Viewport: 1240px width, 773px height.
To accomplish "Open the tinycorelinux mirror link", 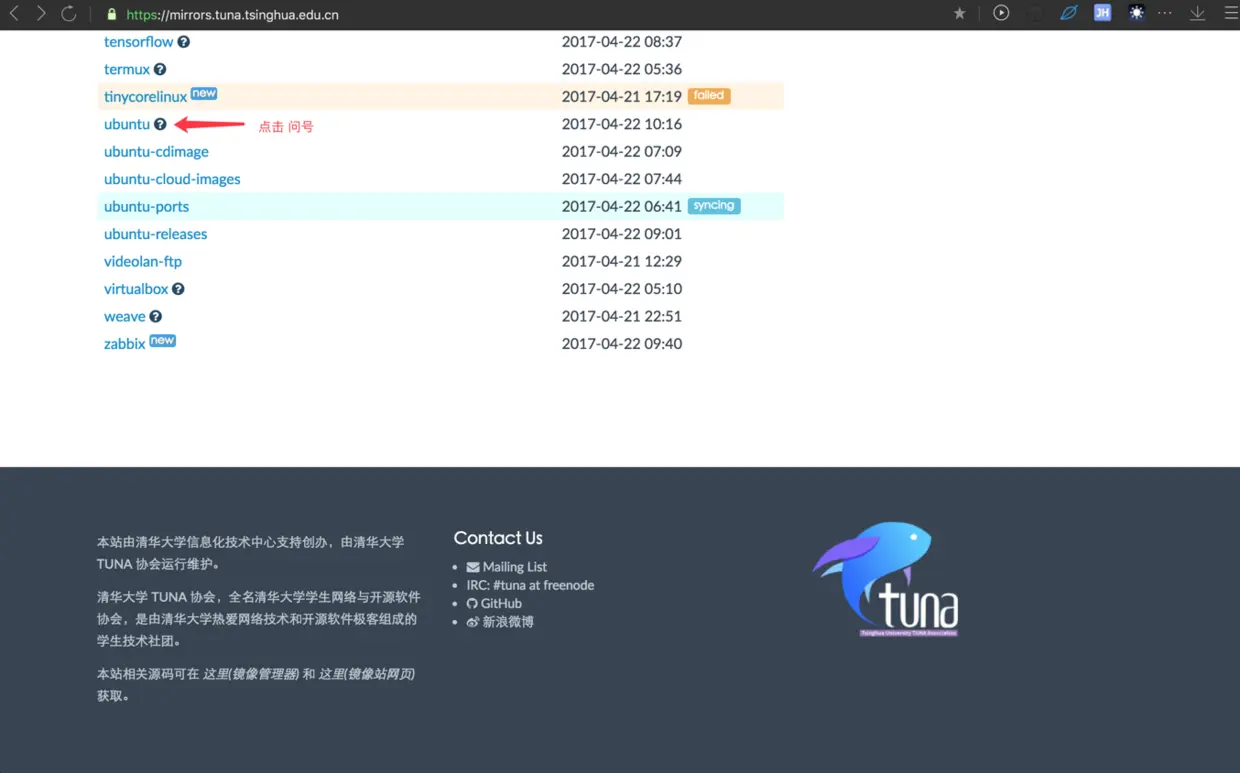I will pos(145,97).
